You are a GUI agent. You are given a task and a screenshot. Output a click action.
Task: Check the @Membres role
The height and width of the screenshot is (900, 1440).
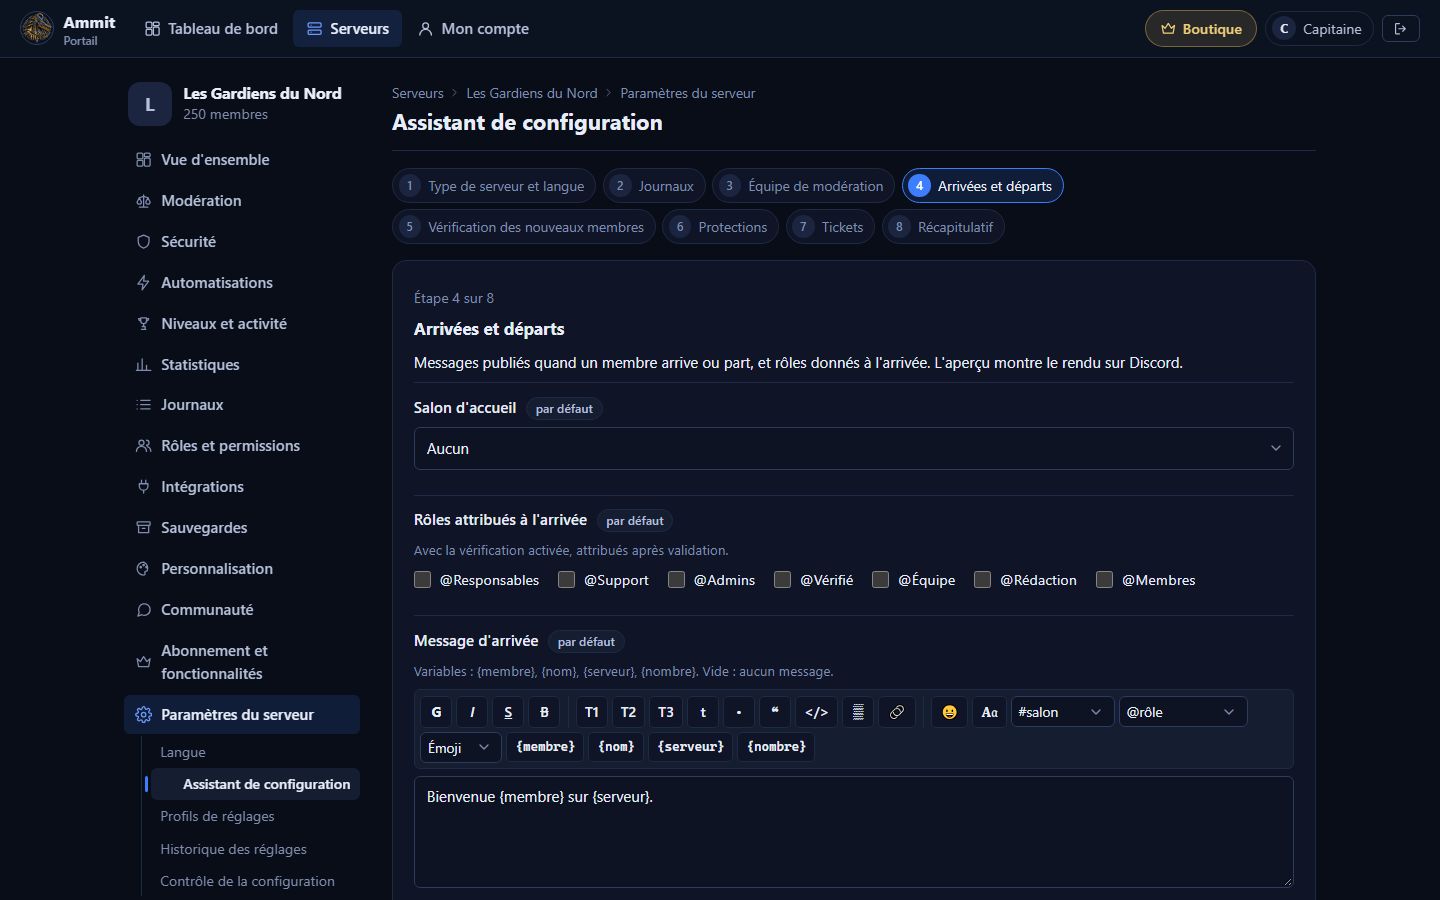coord(1104,580)
